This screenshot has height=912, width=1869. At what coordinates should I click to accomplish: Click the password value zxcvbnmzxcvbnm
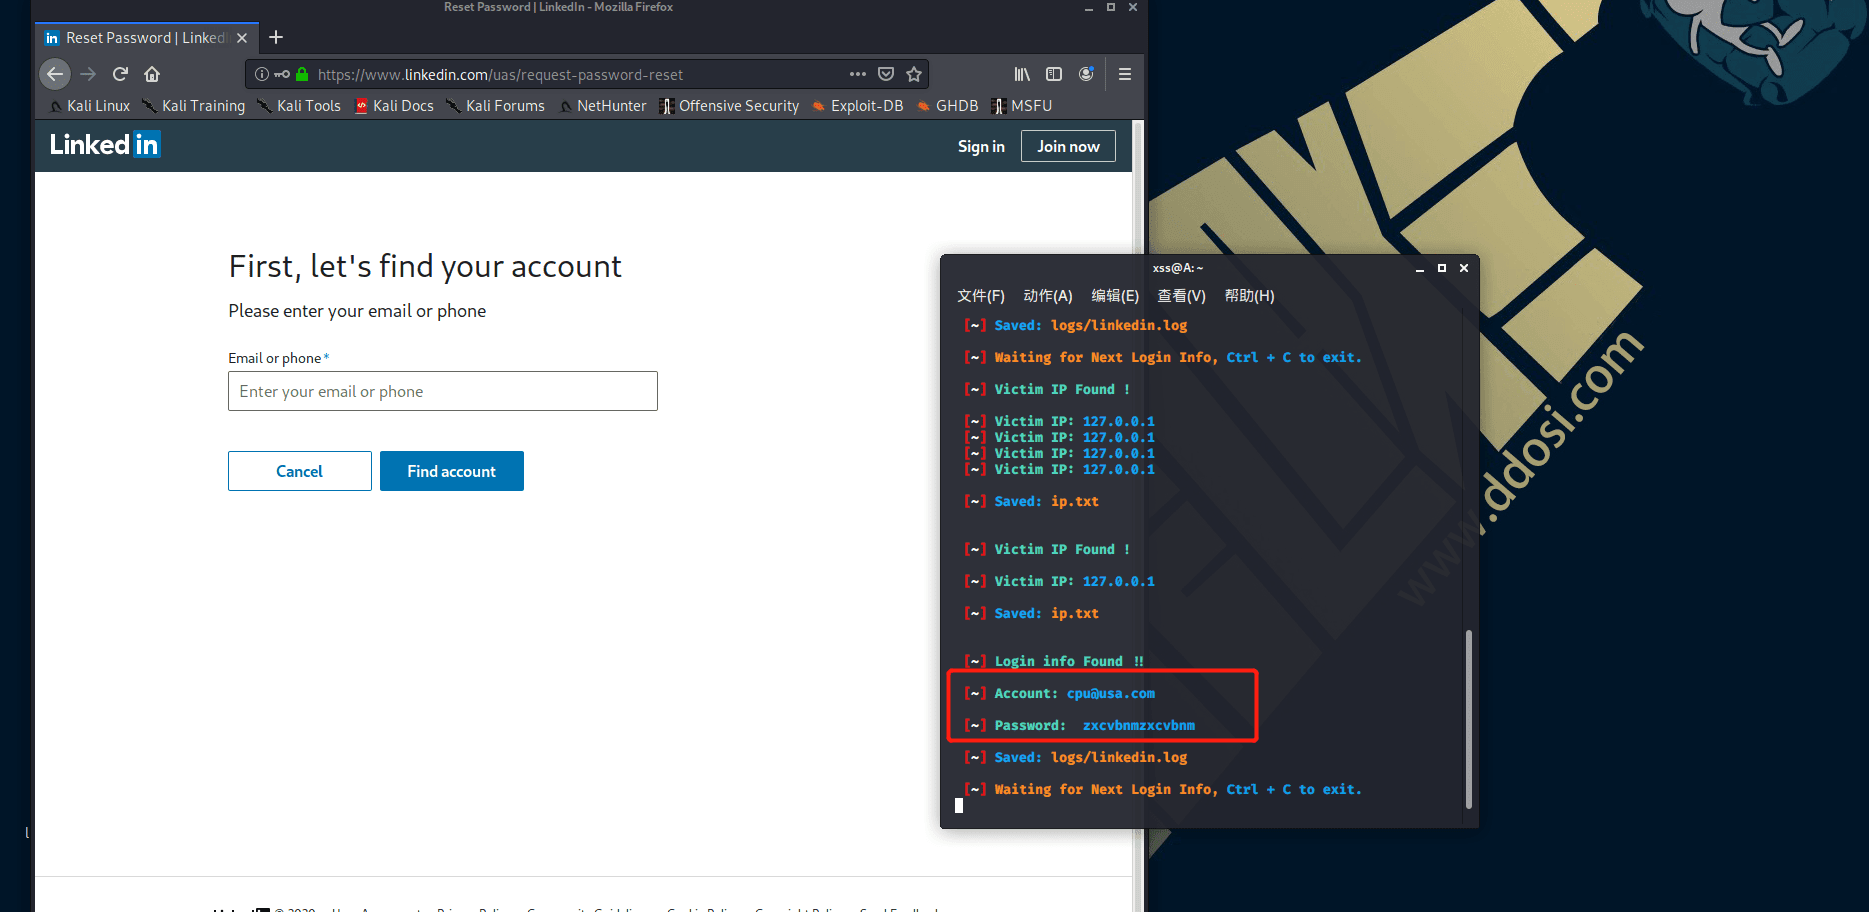point(1139,725)
